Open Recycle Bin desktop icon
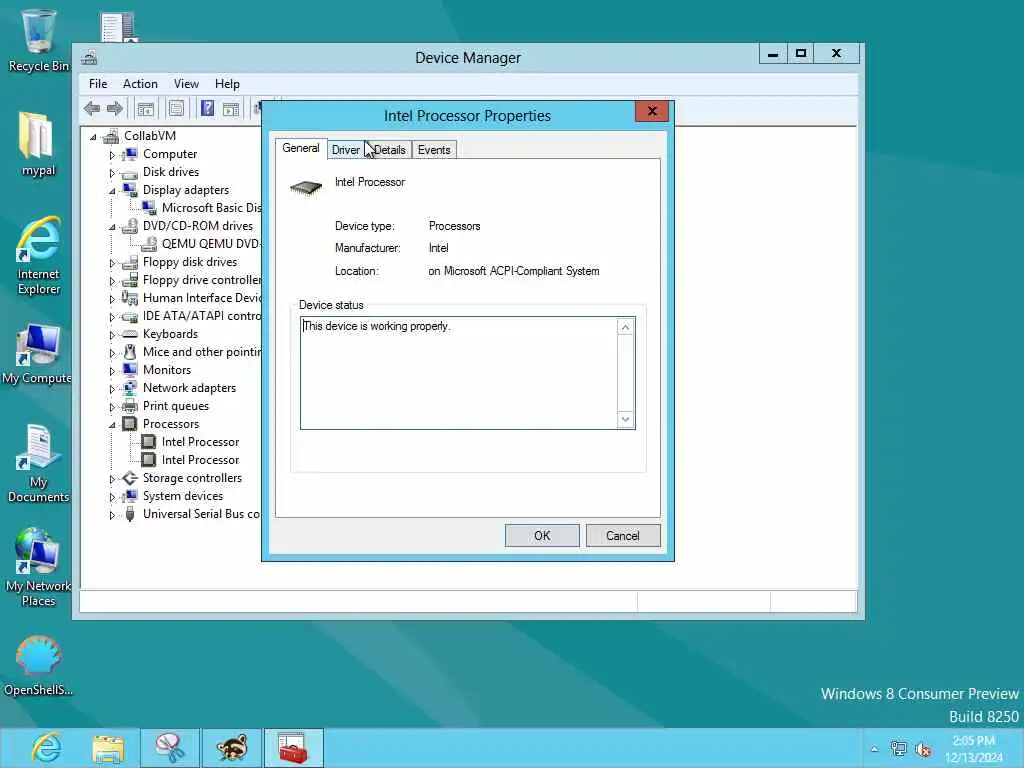Viewport: 1024px width, 768px height. click(39, 40)
